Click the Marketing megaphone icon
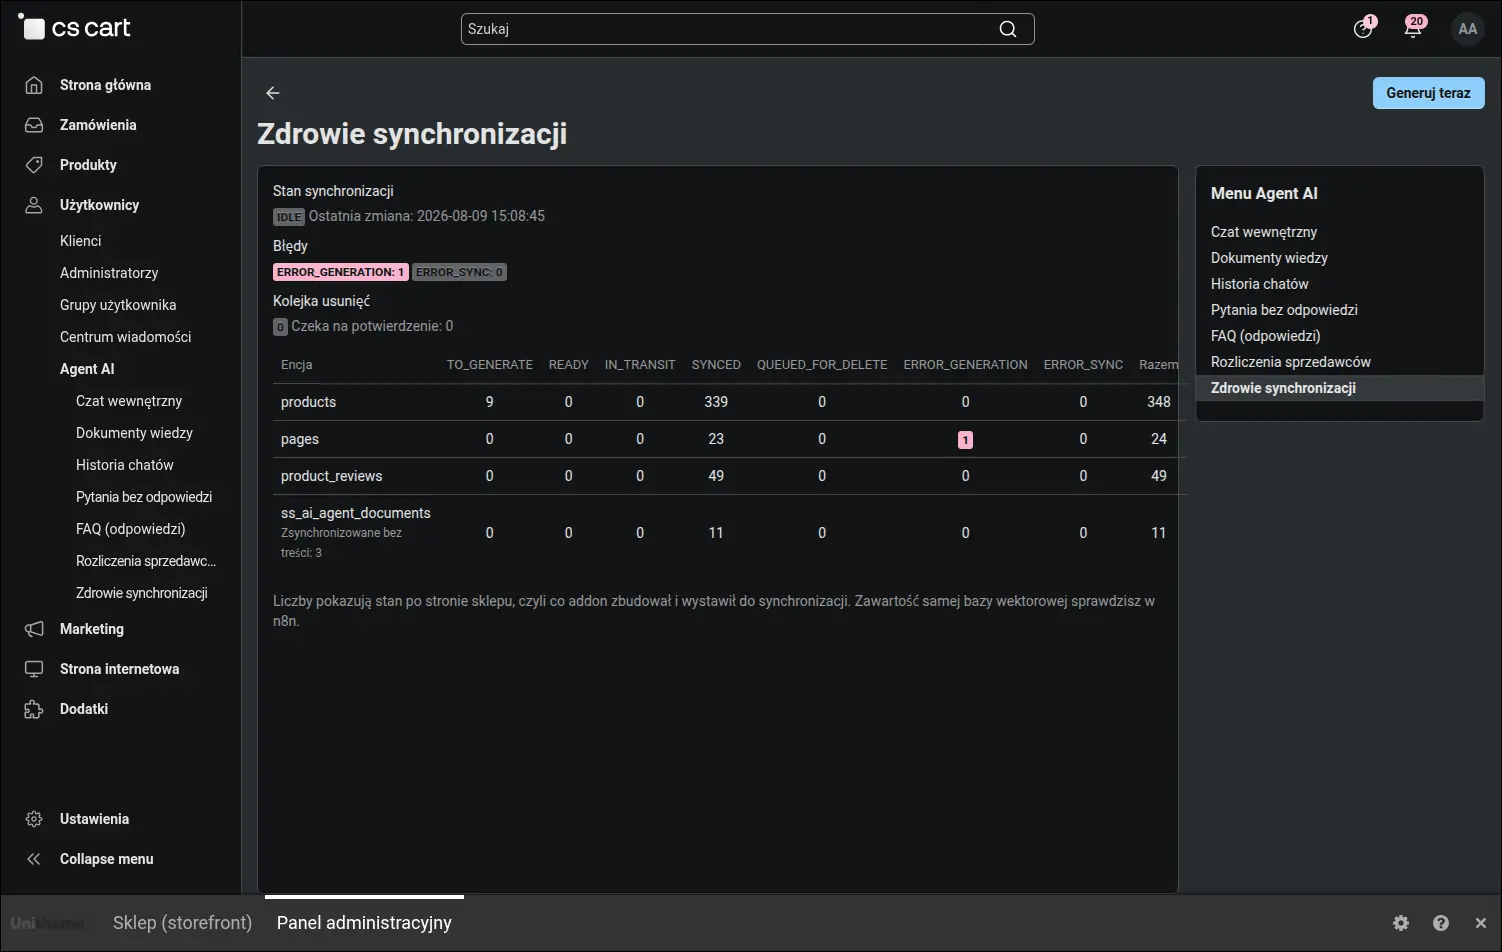 34,629
